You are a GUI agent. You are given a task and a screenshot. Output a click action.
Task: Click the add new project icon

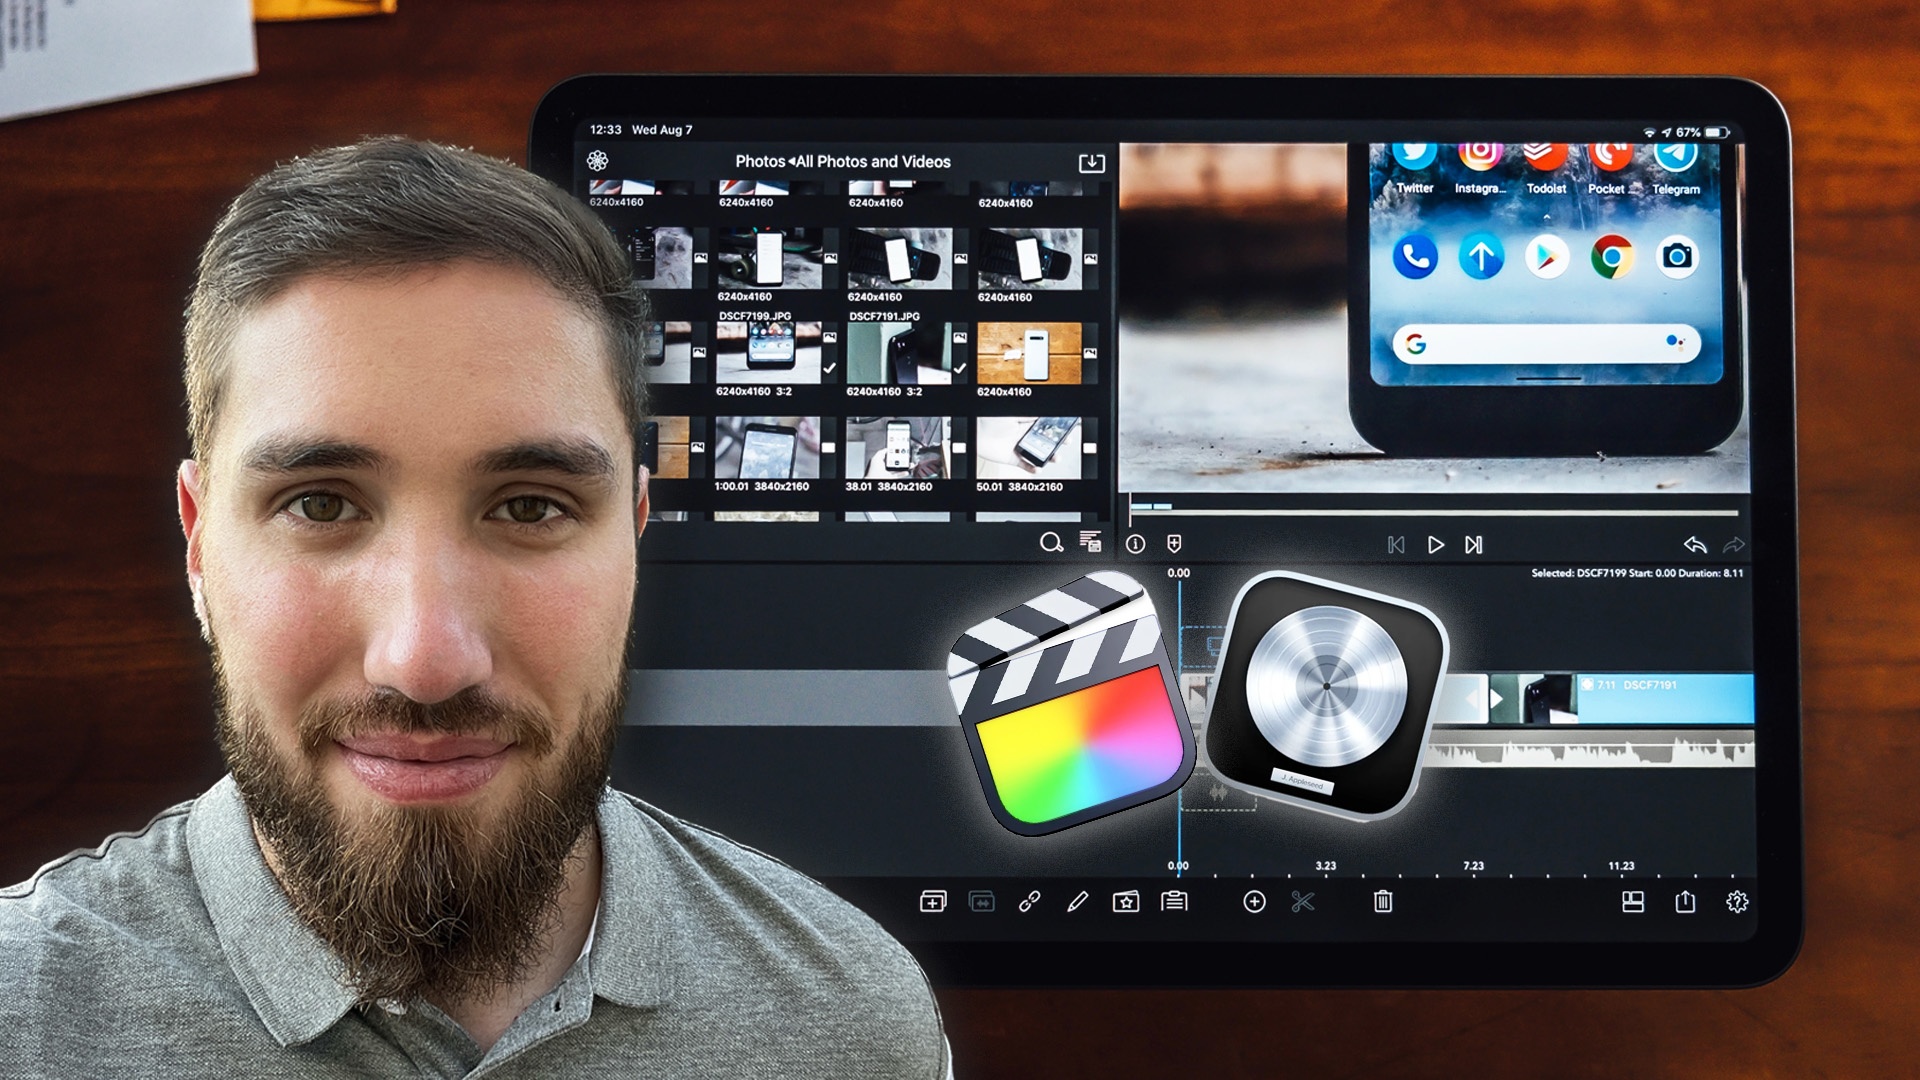tap(932, 902)
